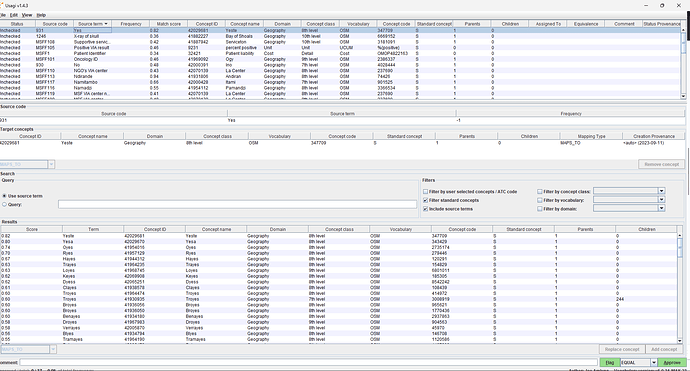Open the concept class filter dropdown
The width and height of the screenshot is (690, 371).
pos(661,191)
